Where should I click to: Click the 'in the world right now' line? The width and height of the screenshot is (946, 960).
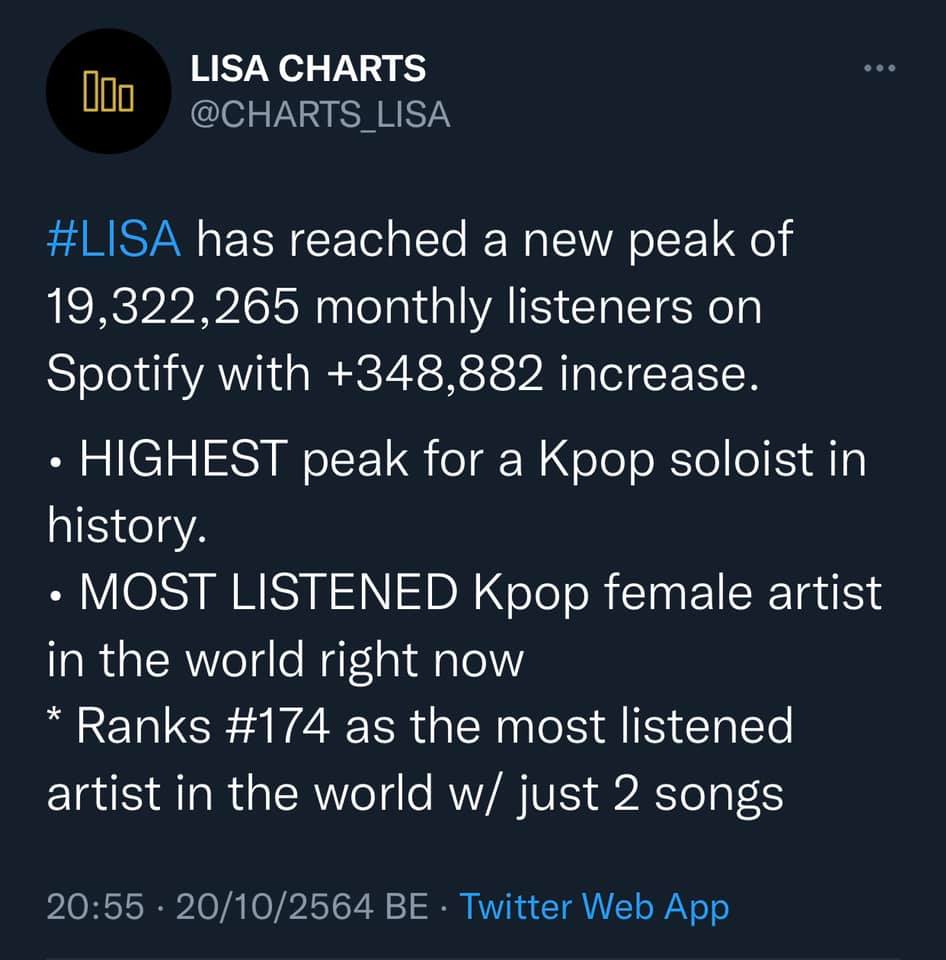click(x=285, y=660)
